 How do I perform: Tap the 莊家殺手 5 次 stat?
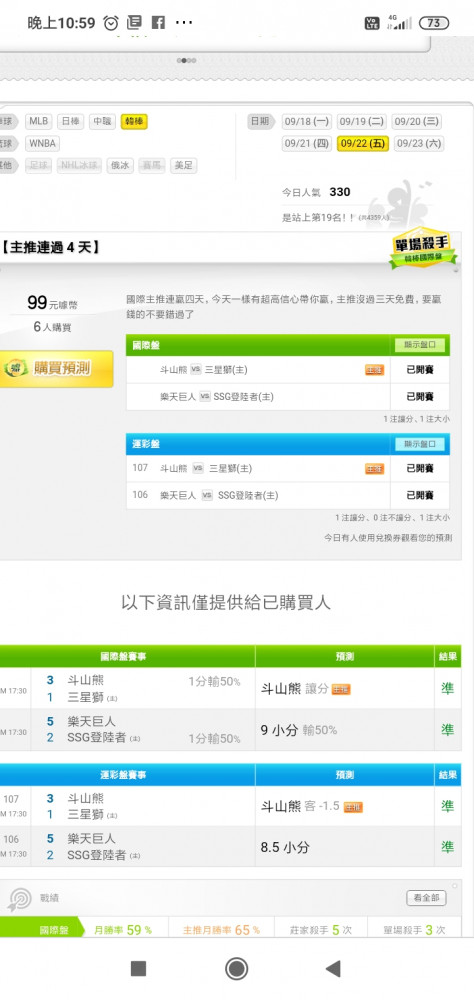tap(321, 930)
